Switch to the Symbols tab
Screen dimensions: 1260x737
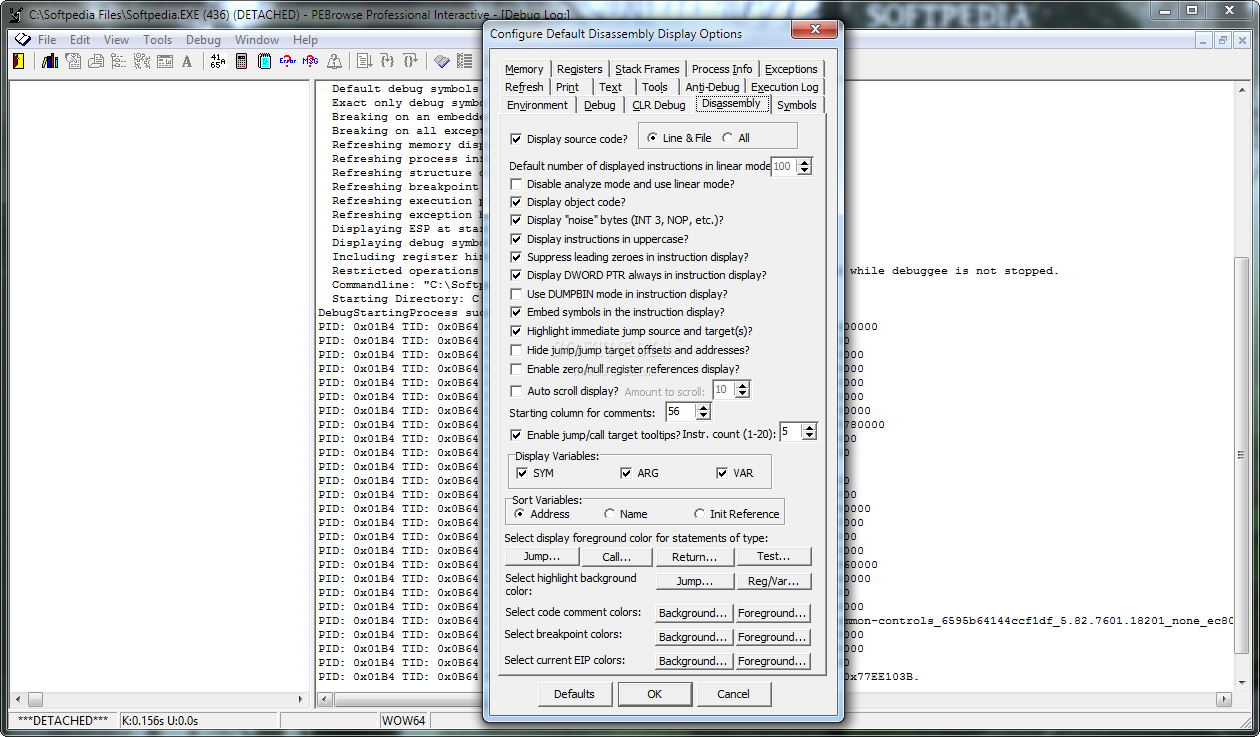[797, 105]
